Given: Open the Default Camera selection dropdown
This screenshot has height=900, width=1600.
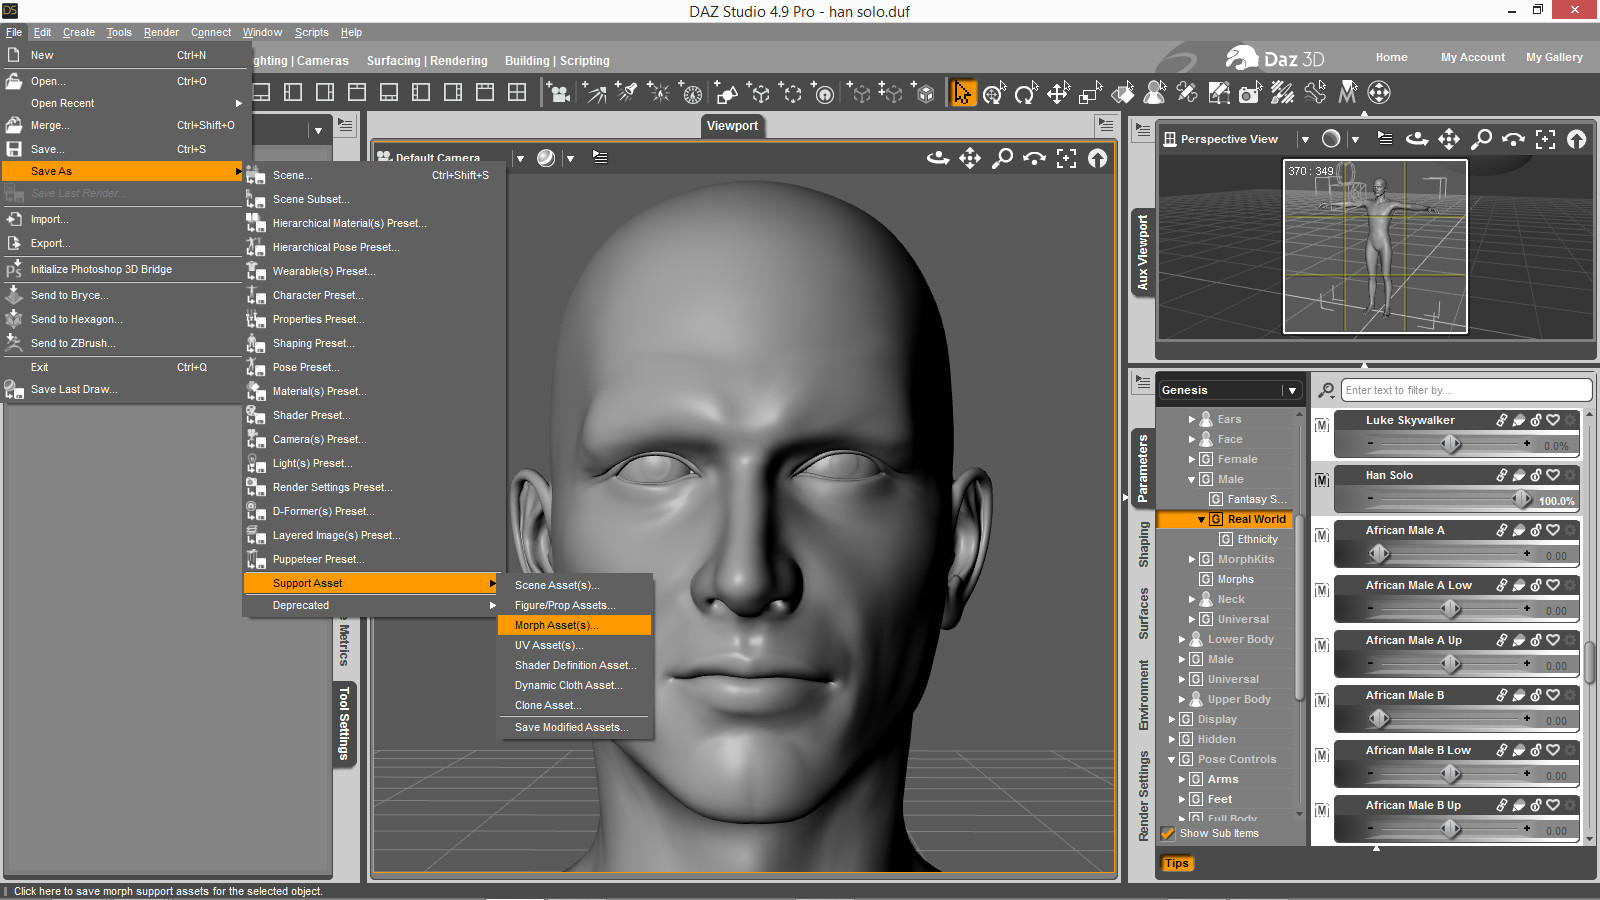Looking at the screenshot, I should (520, 158).
